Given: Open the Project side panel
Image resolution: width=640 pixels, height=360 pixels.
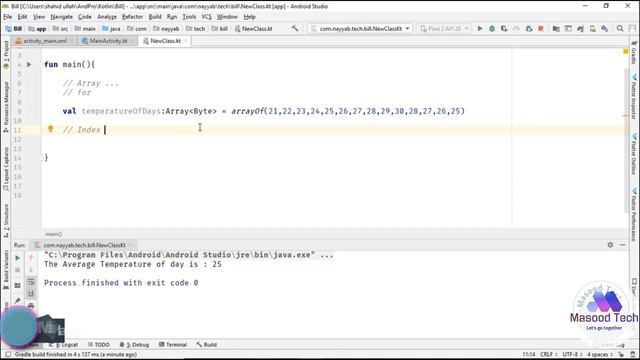Looking at the screenshot, I should [x=6, y=54].
